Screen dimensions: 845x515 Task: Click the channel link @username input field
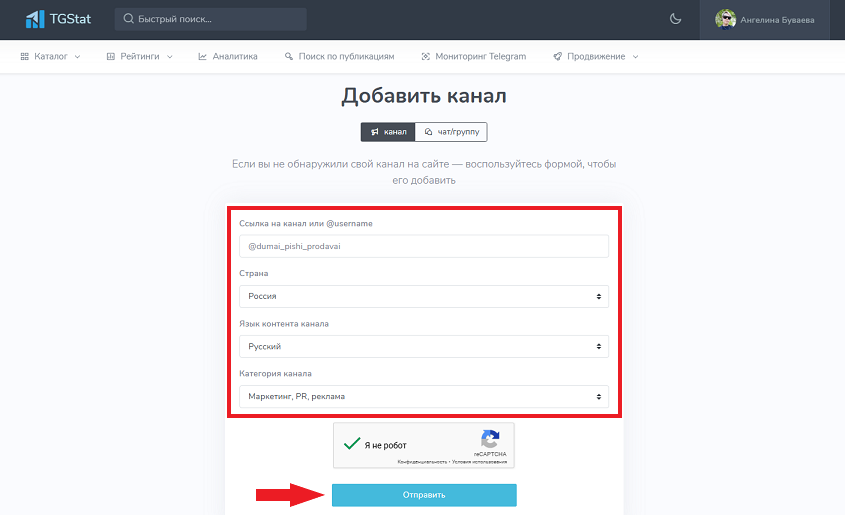pos(424,246)
